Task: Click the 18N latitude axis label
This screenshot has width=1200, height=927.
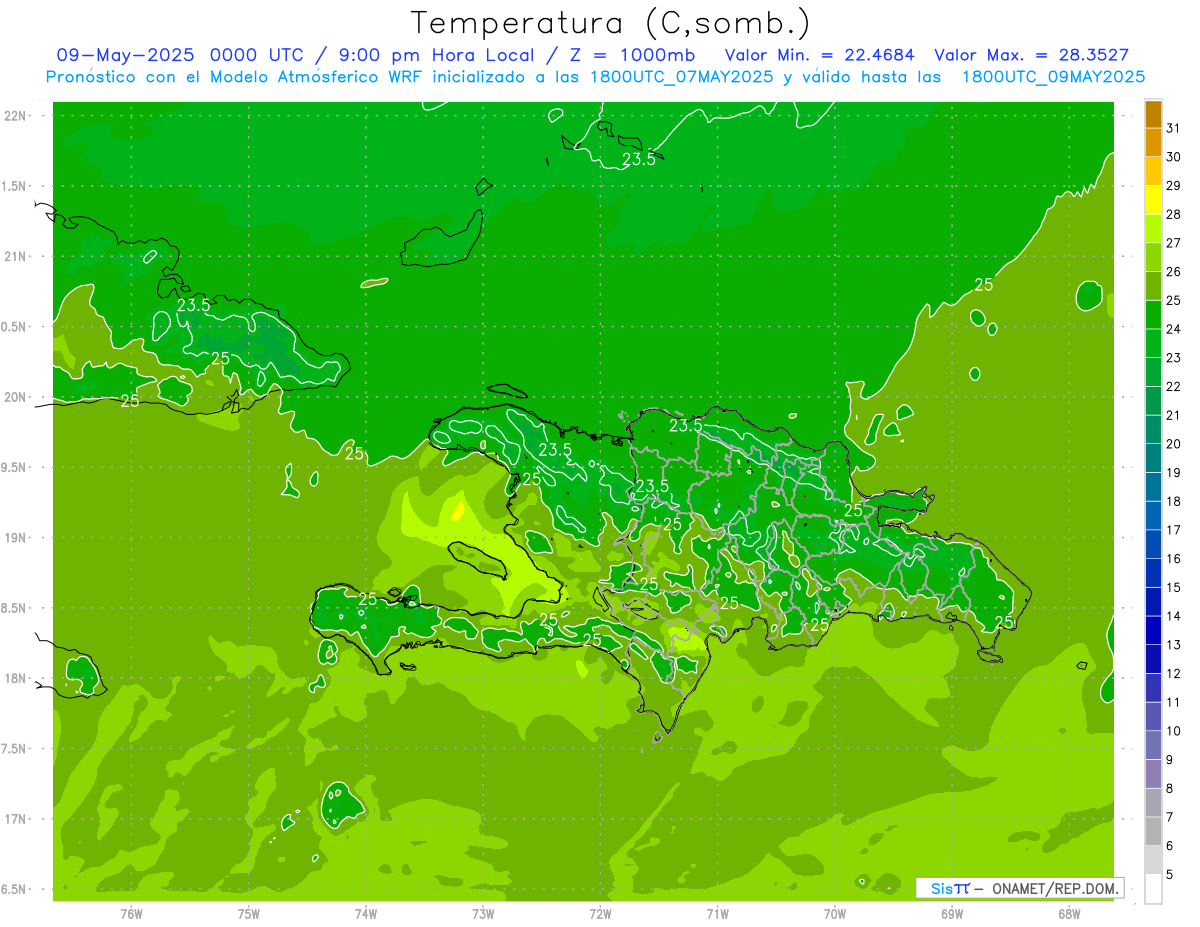Action: pos(17,678)
